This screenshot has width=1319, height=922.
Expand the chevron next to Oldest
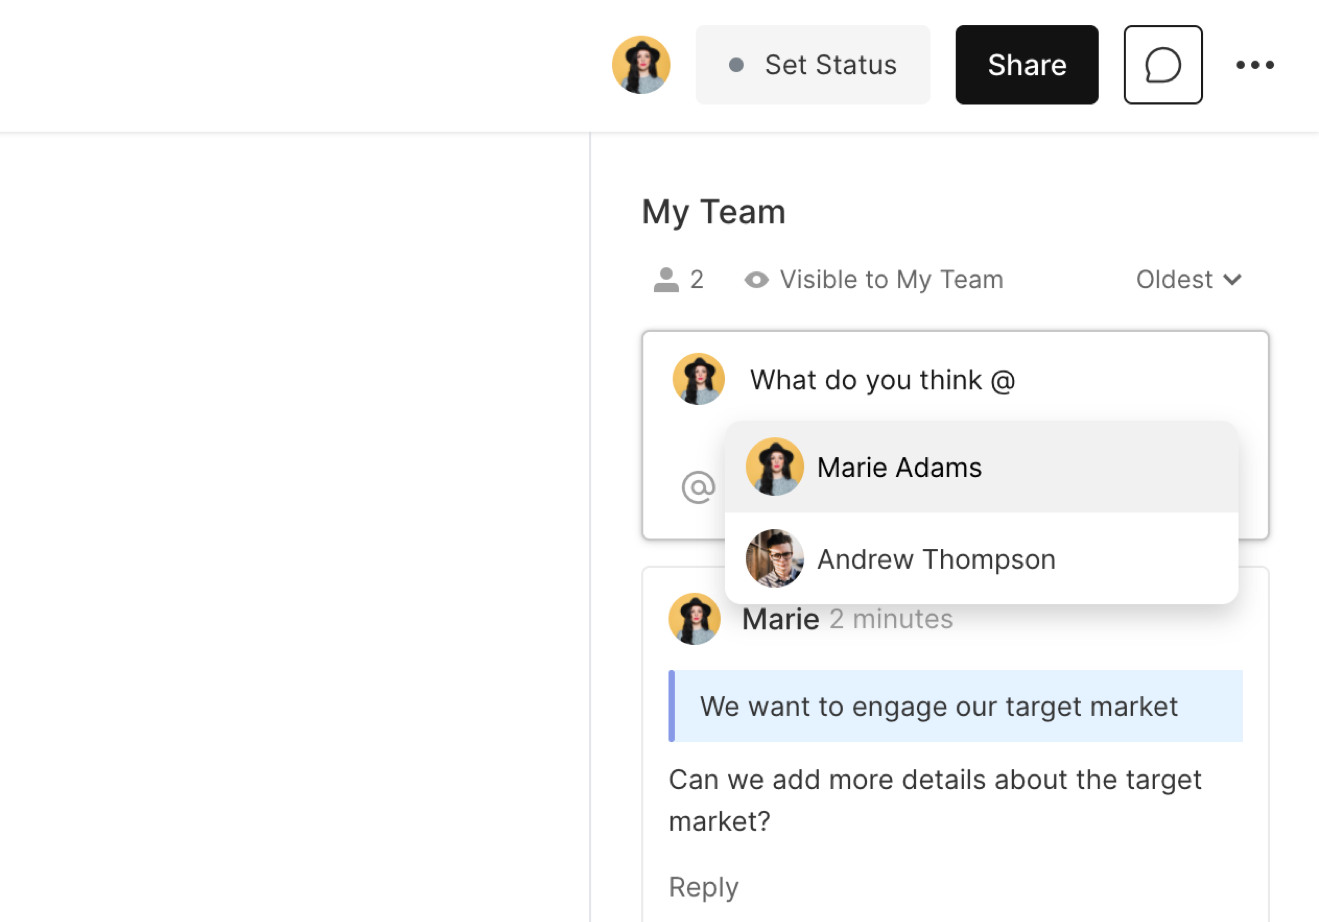point(1233,280)
